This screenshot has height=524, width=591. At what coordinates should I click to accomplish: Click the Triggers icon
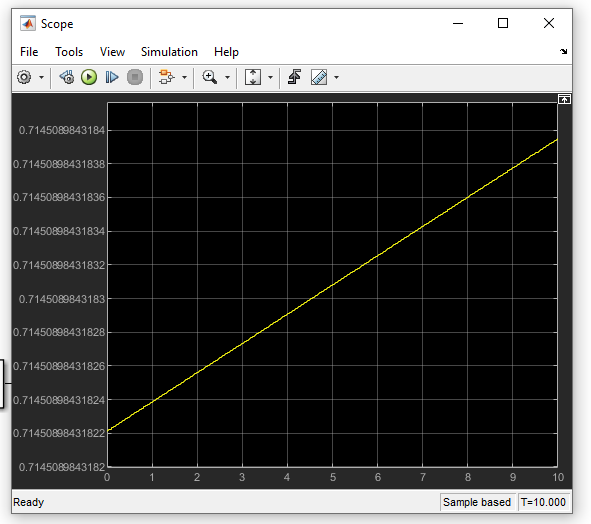click(x=294, y=77)
